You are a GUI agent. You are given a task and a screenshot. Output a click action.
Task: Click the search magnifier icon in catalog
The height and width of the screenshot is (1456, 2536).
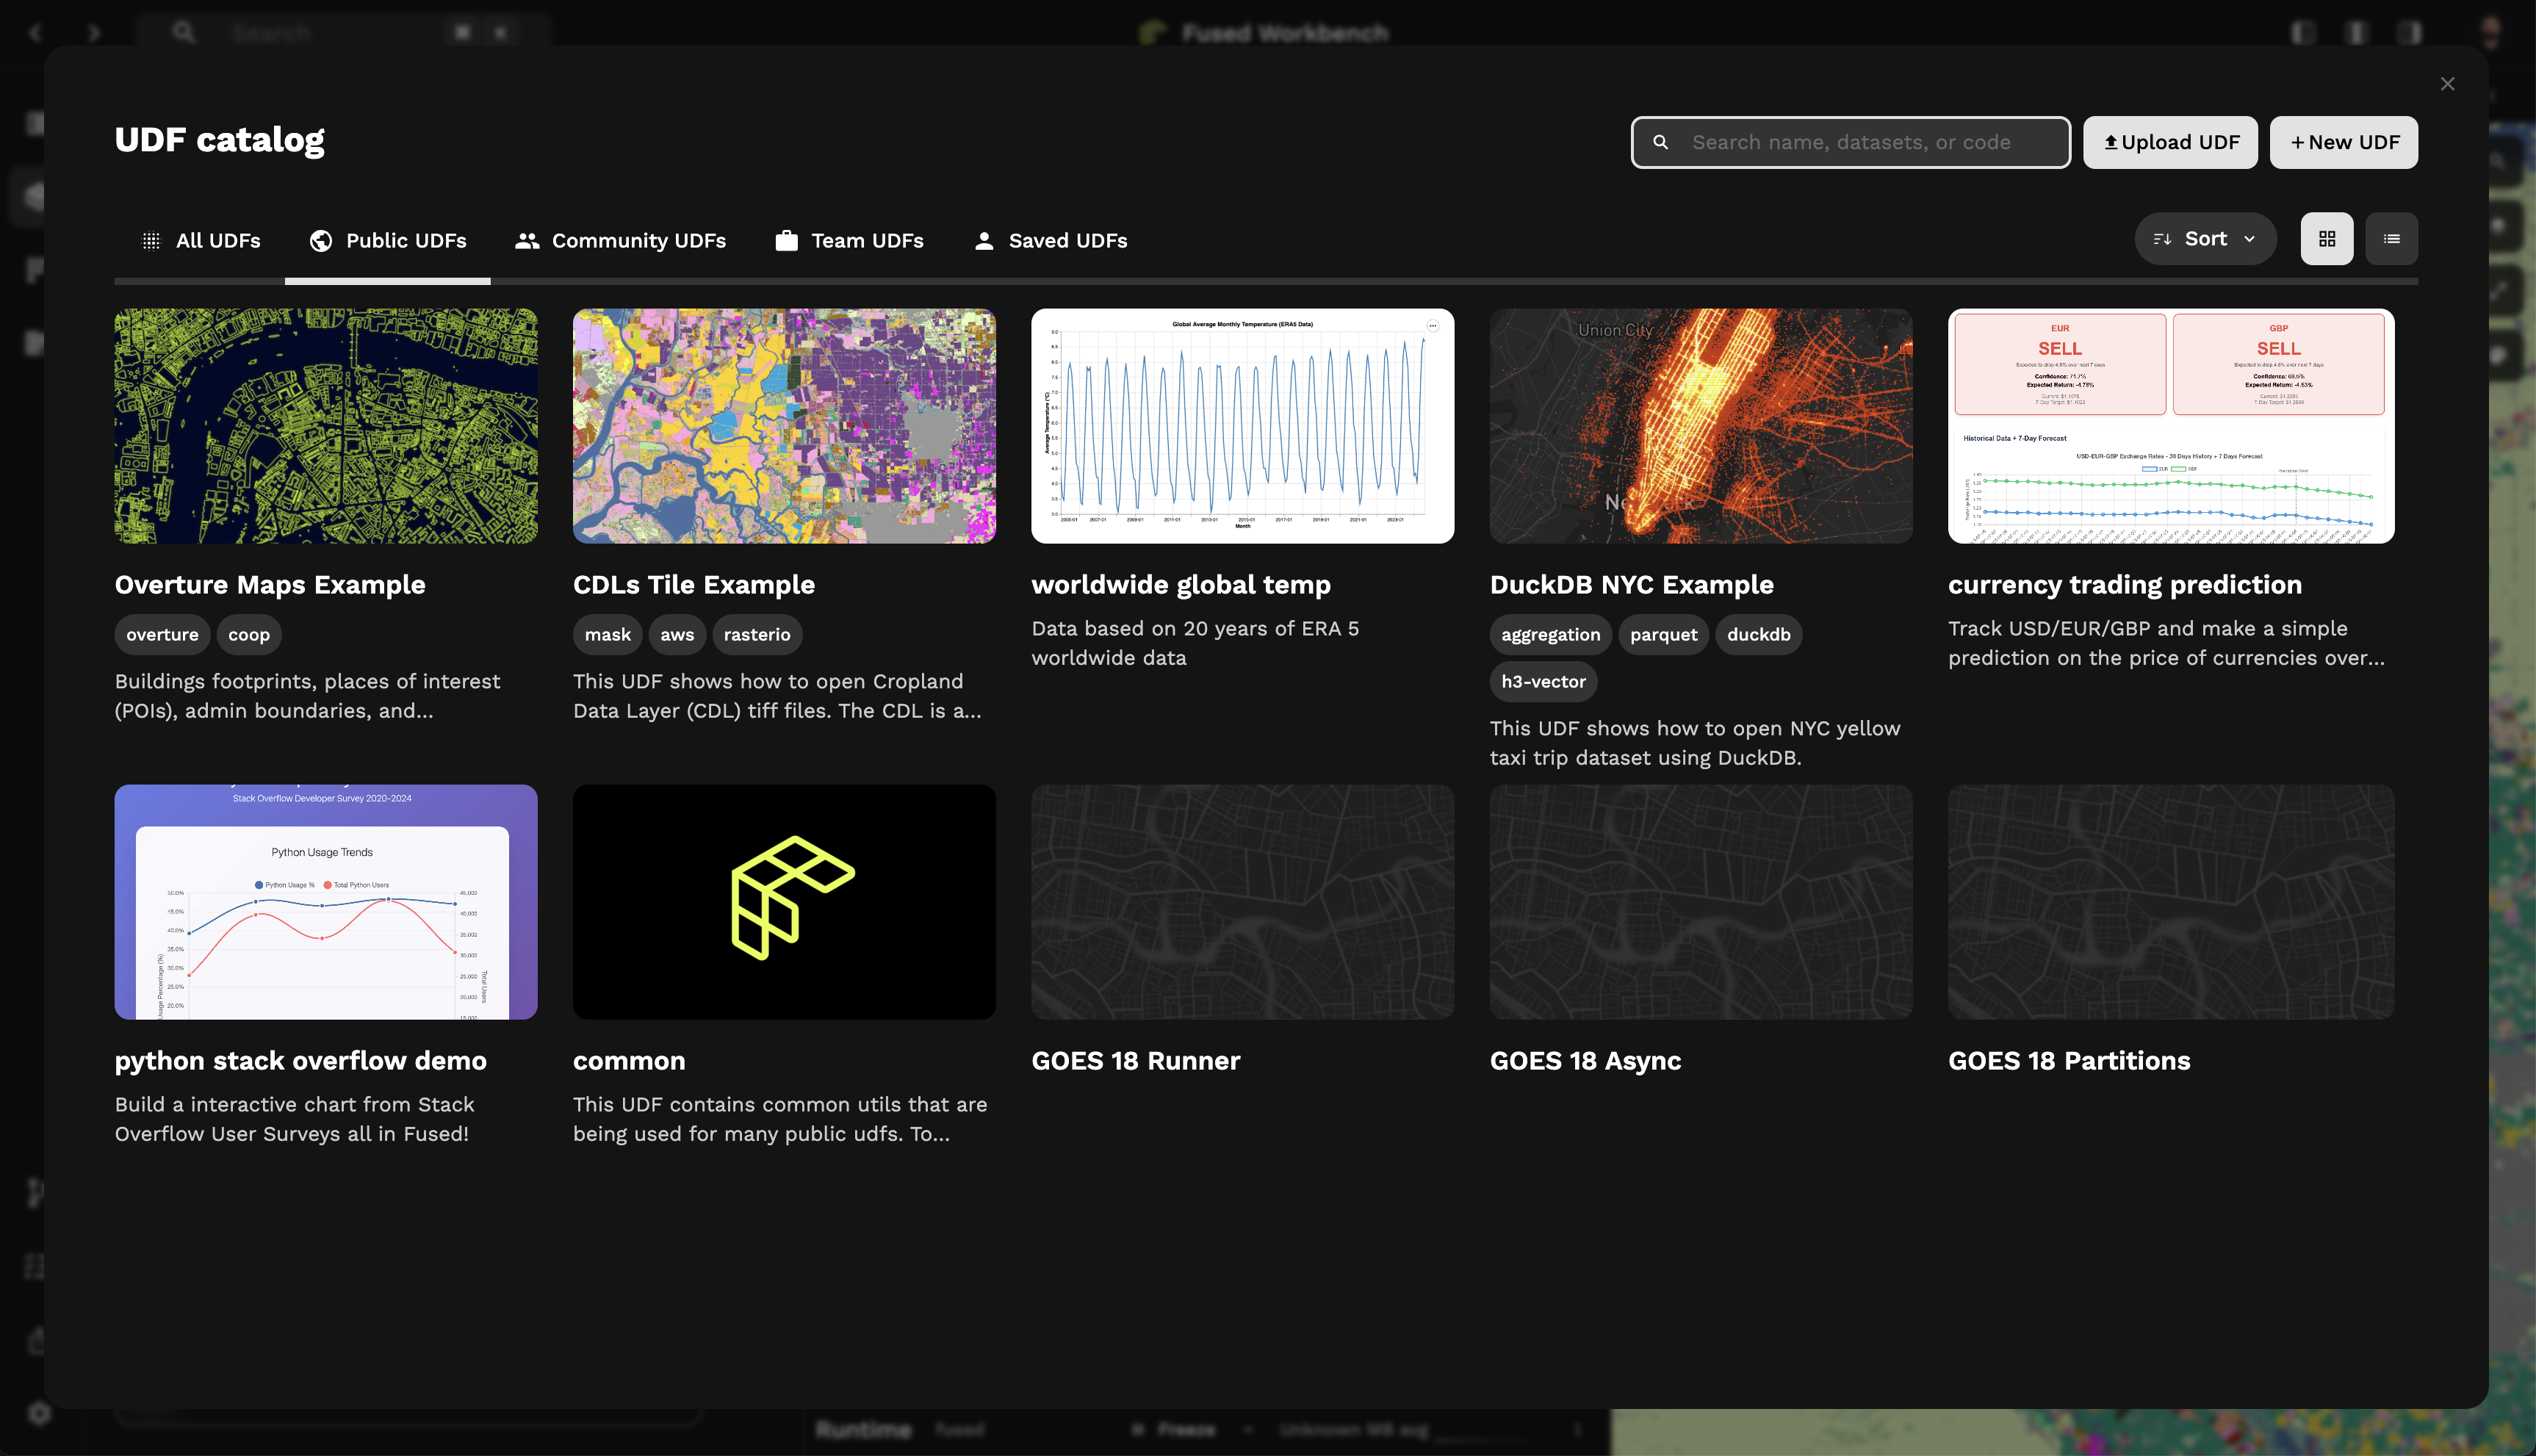[1661, 142]
